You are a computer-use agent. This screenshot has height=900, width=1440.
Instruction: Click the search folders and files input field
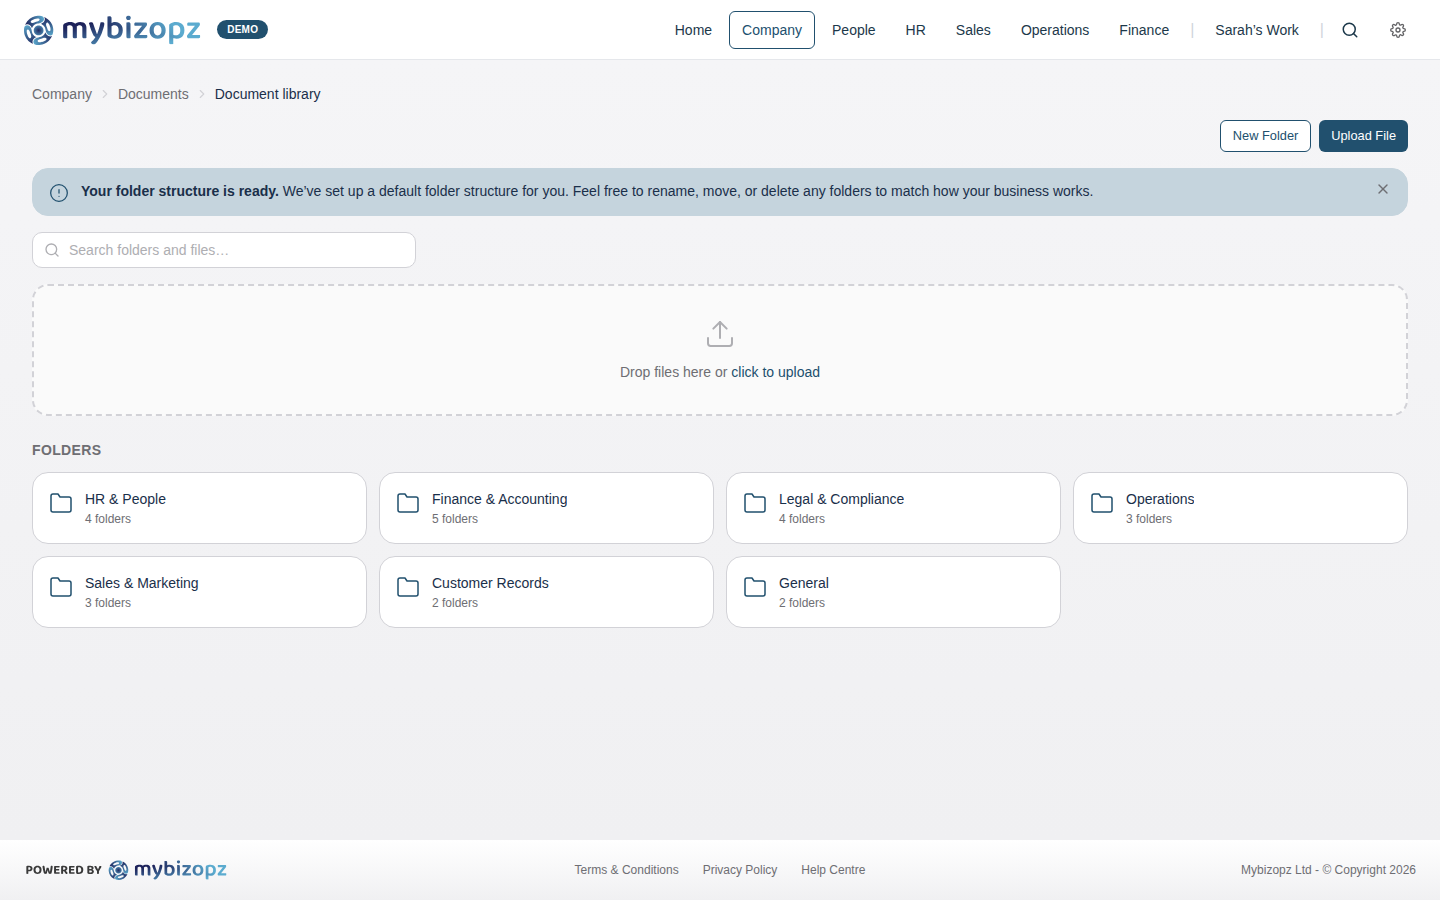pyautogui.click(x=223, y=249)
